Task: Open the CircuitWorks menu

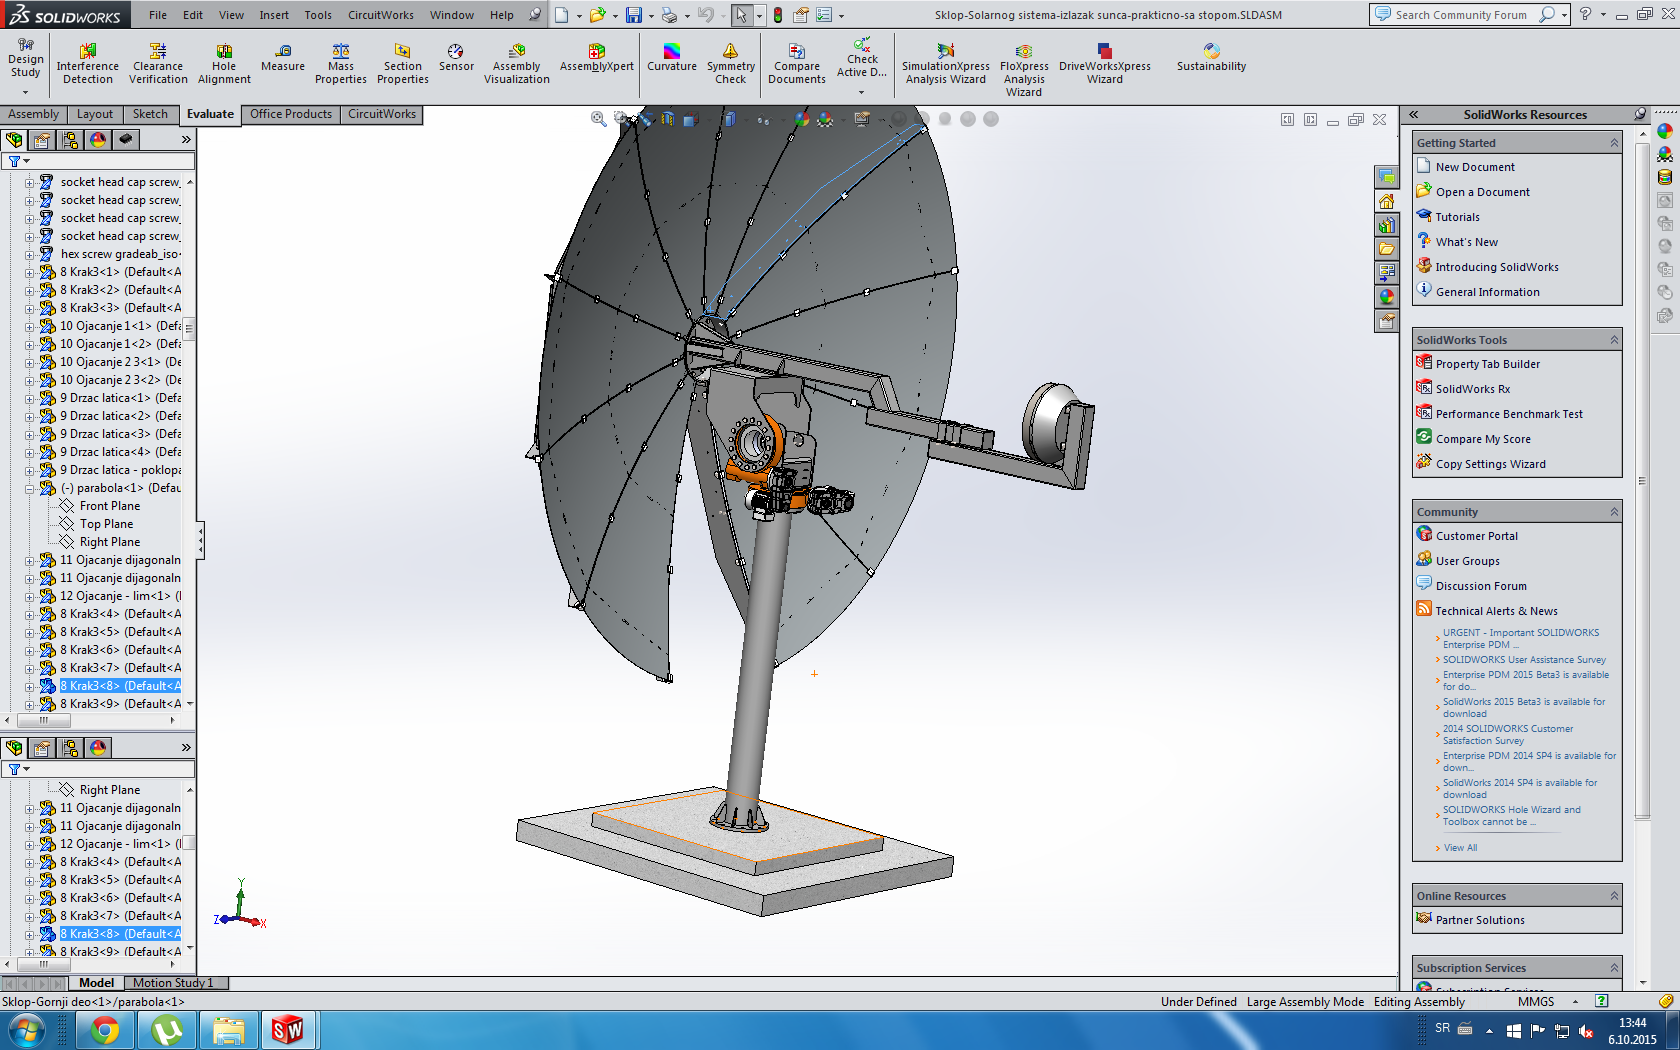Action: (x=381, y=15)
